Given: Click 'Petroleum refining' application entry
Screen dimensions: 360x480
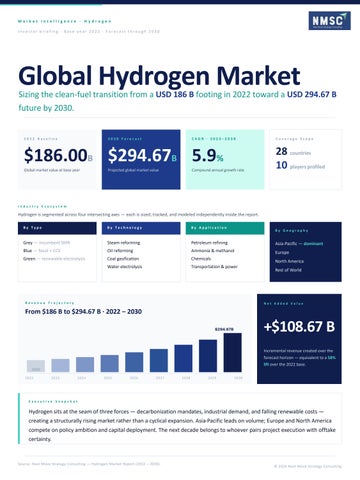Looking at the screenshot, I should point(209,243).
